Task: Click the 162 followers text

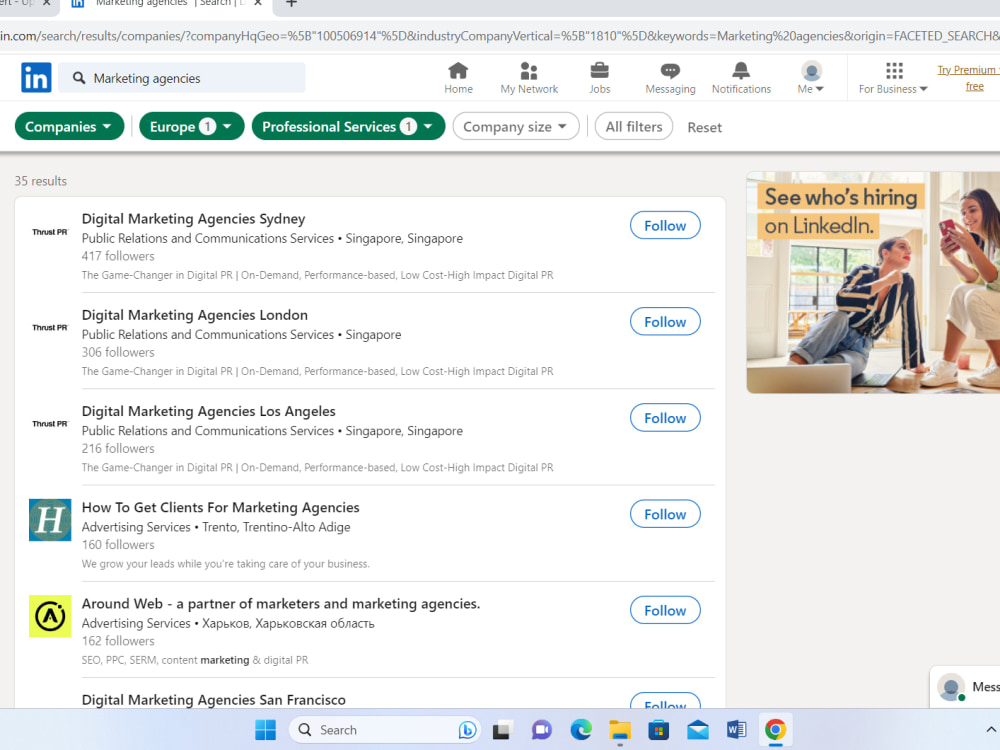Action: click(x=118, y=642)
